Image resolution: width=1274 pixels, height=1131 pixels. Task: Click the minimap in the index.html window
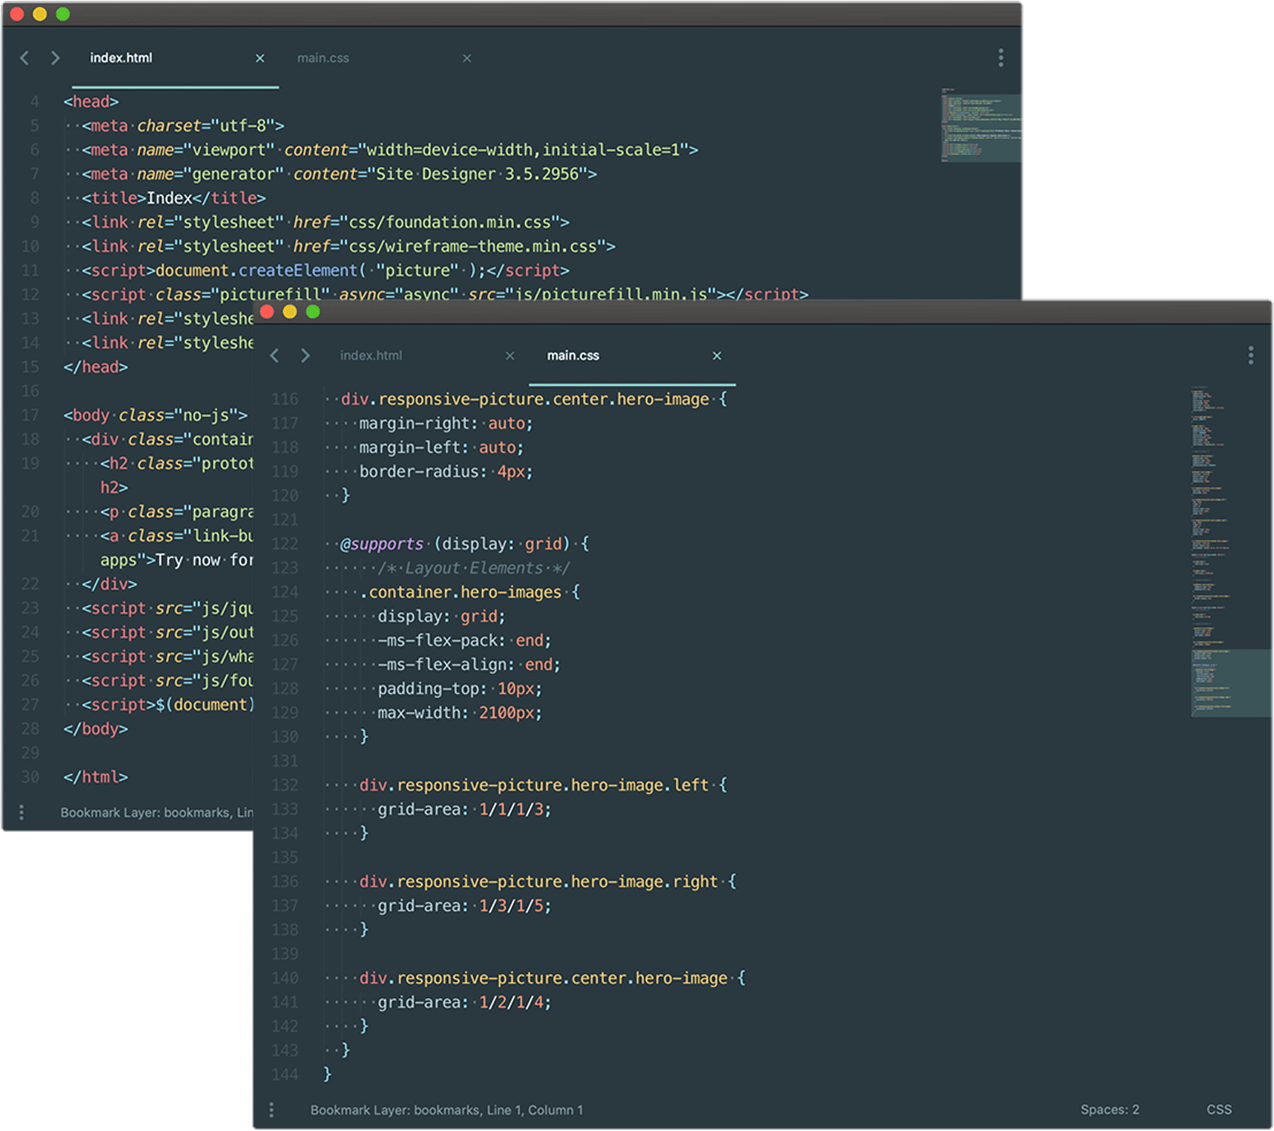[x=980, y=126]
